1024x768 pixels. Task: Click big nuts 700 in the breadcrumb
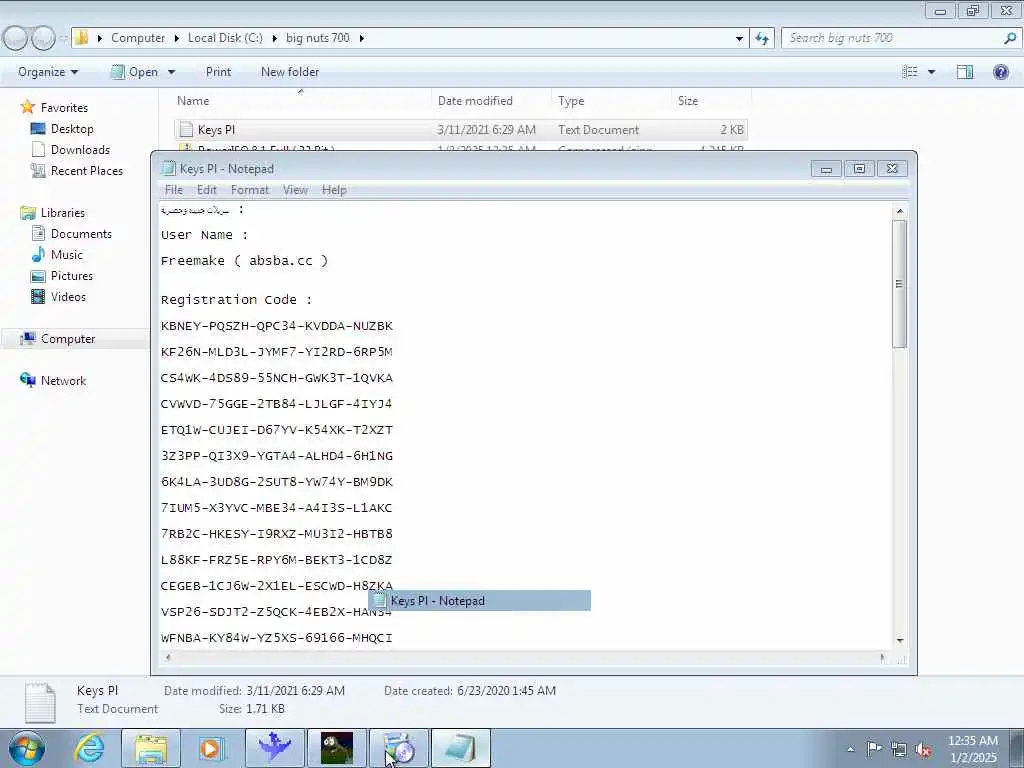click(317, 38)
